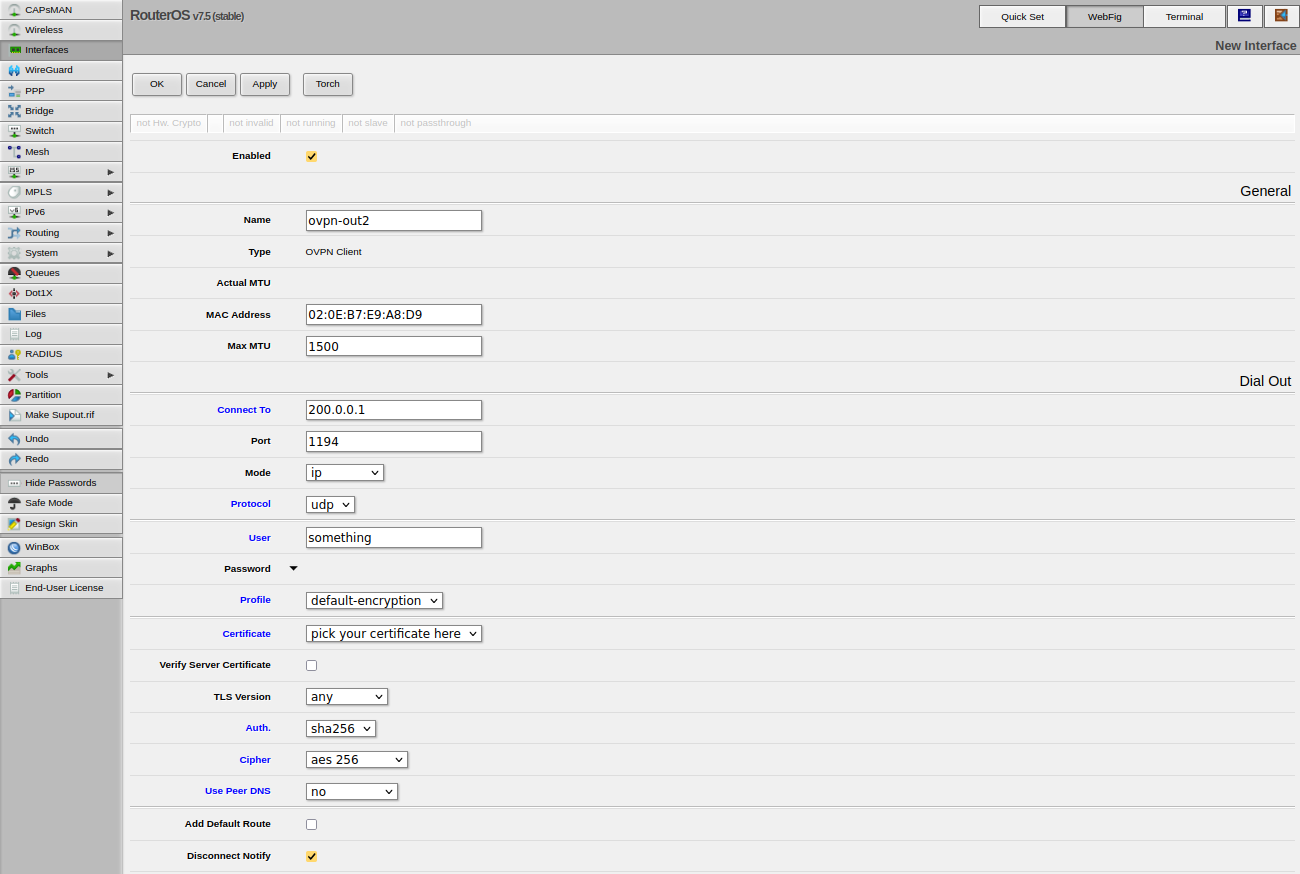Click the Switch icon
Image resolution: width=1300 pixels, height=874 pixels.
(x=14, y=131)
